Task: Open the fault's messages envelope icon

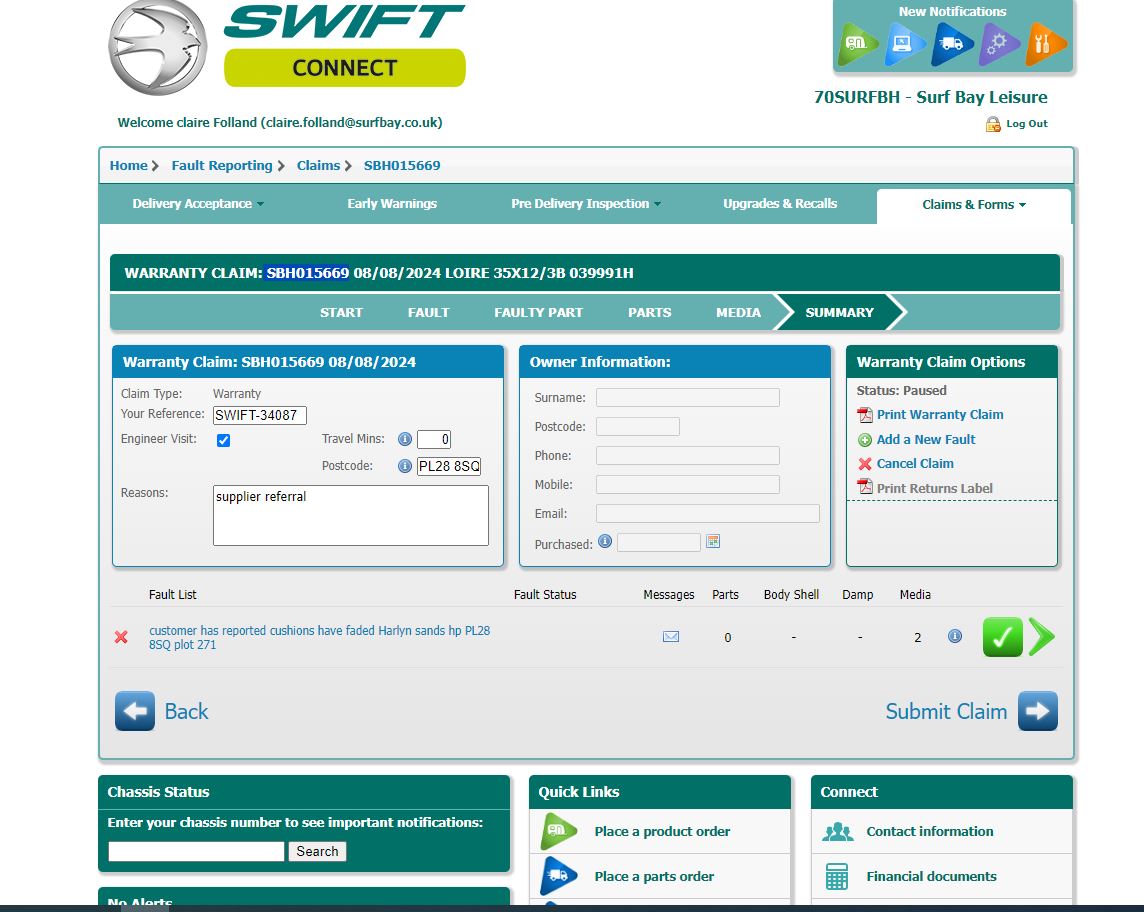Action: (671, 637)
